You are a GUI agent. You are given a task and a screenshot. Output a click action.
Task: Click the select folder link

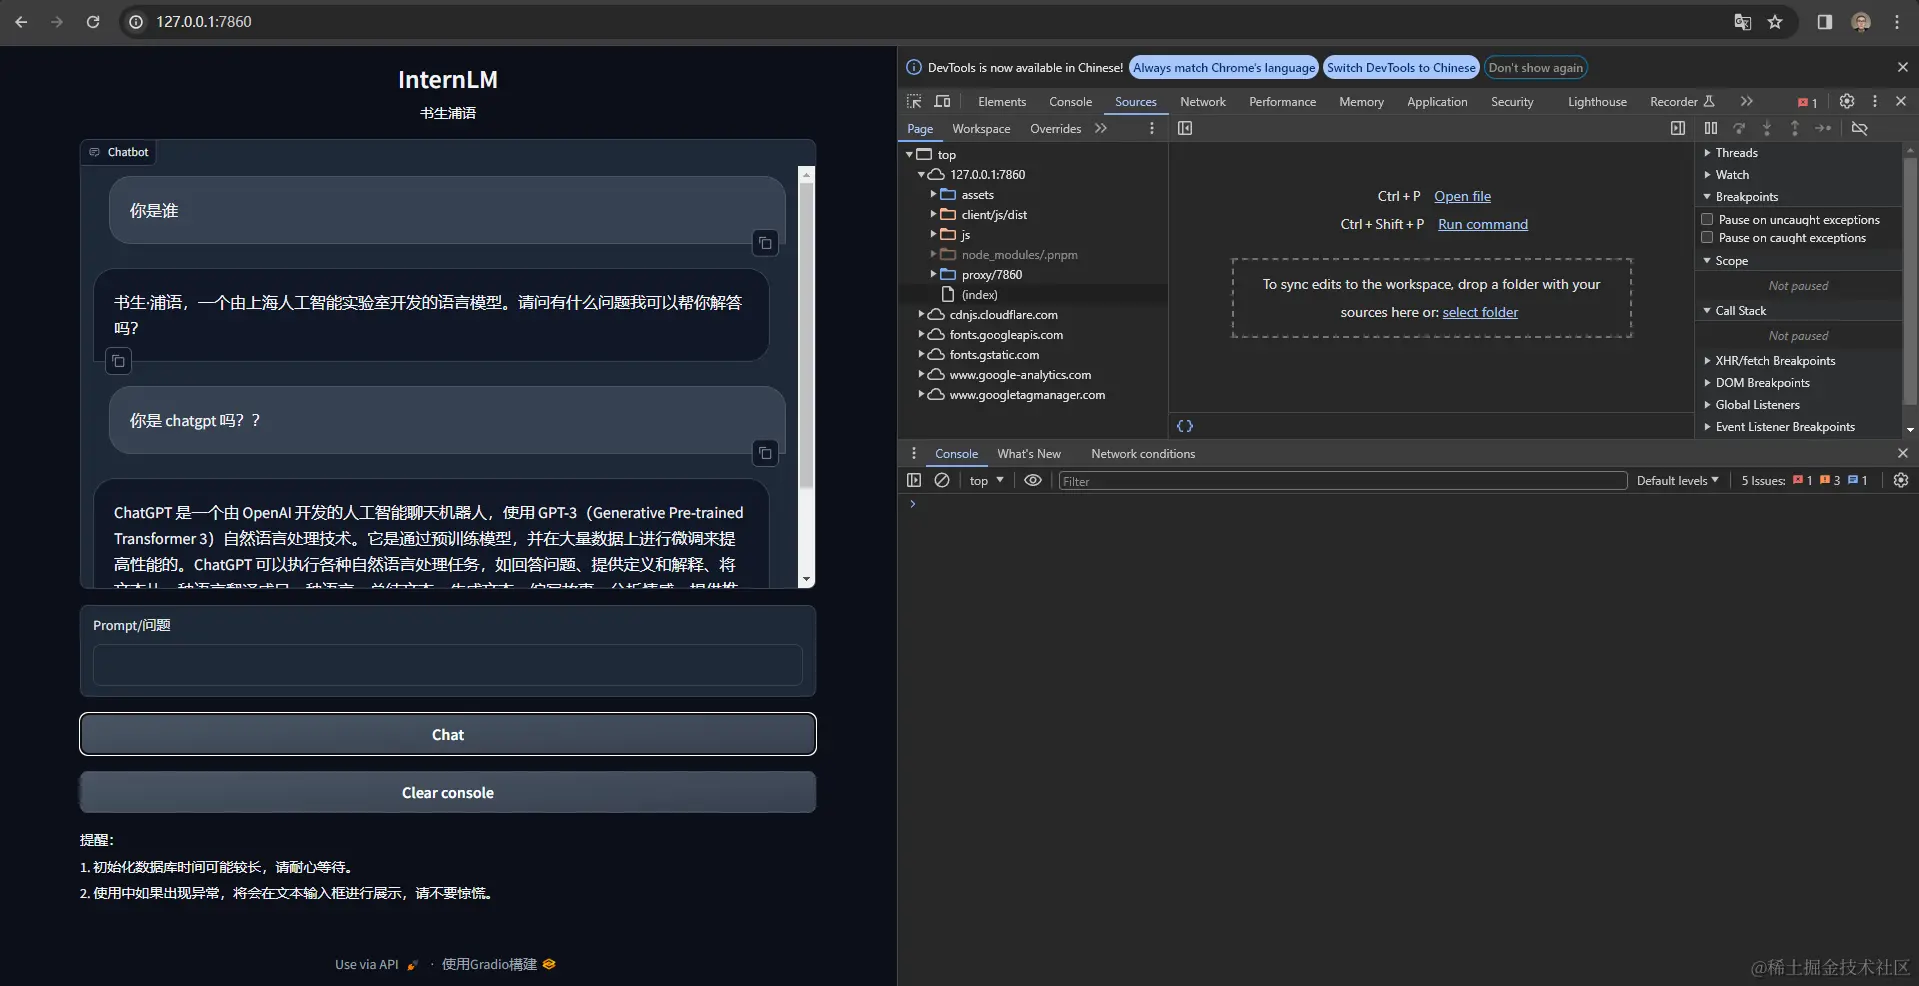pyautogui.click(x=1480, y=312)
